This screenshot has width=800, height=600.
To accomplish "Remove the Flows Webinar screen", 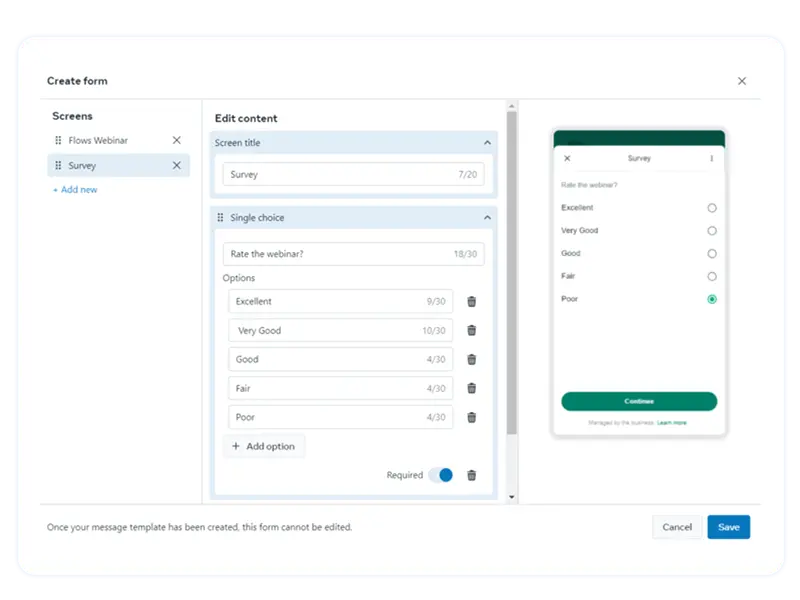I will click(177, 141).
